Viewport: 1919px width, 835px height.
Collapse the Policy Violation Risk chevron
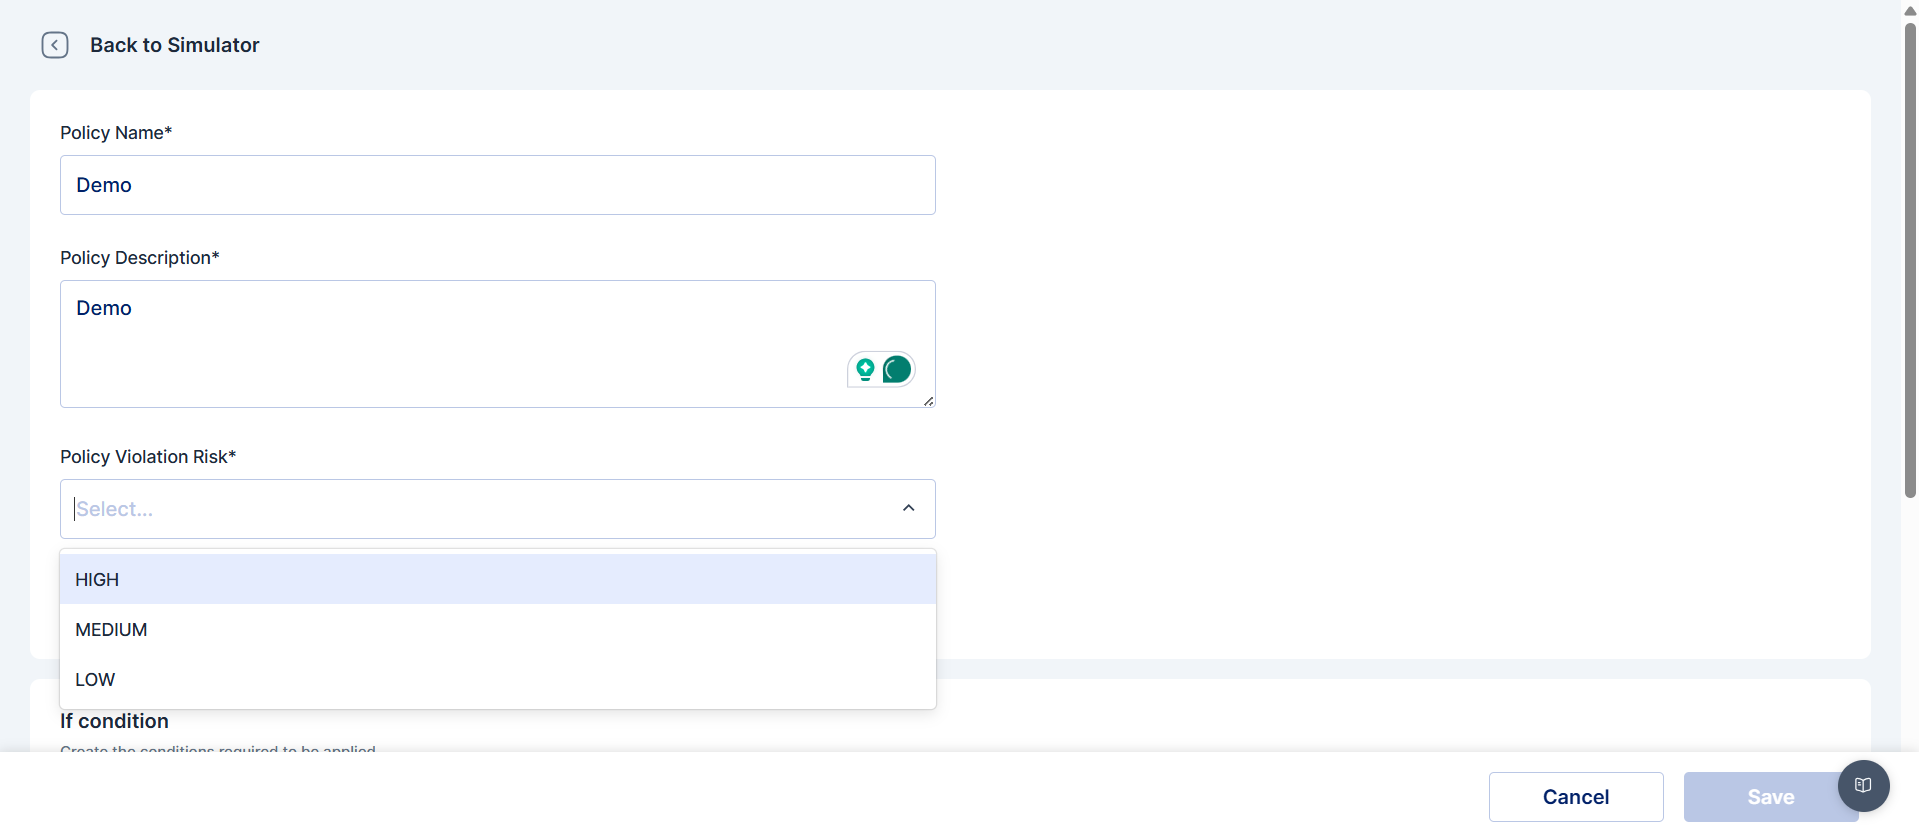tap(908, 509)
